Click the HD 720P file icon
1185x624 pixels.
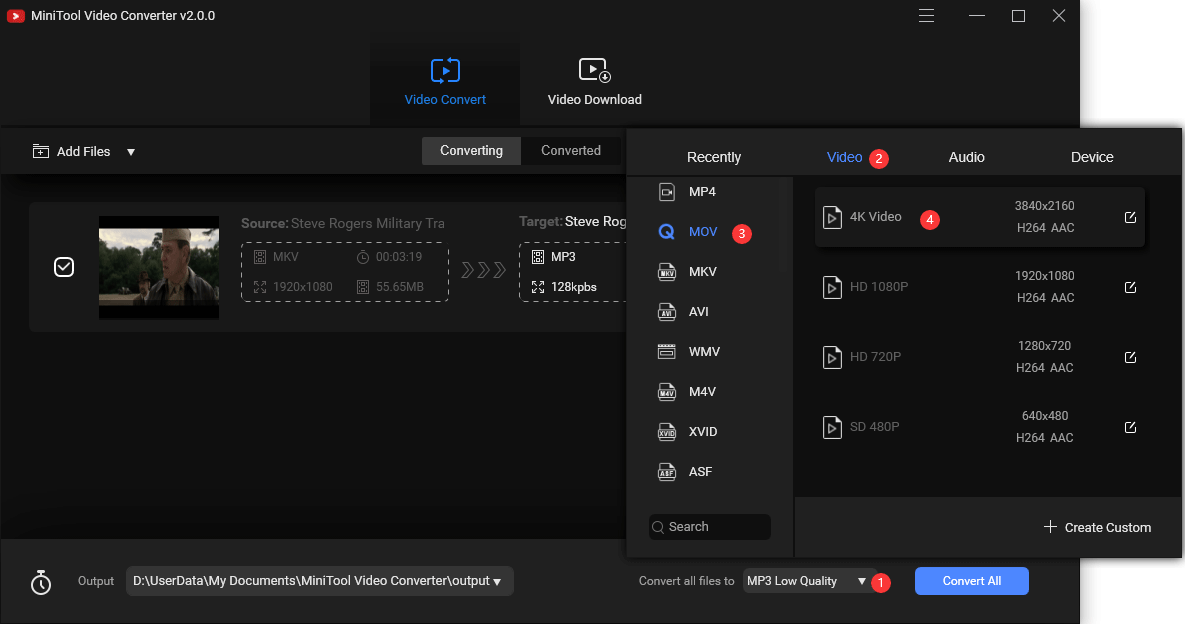pyautogui.click(x=832, y=357)
